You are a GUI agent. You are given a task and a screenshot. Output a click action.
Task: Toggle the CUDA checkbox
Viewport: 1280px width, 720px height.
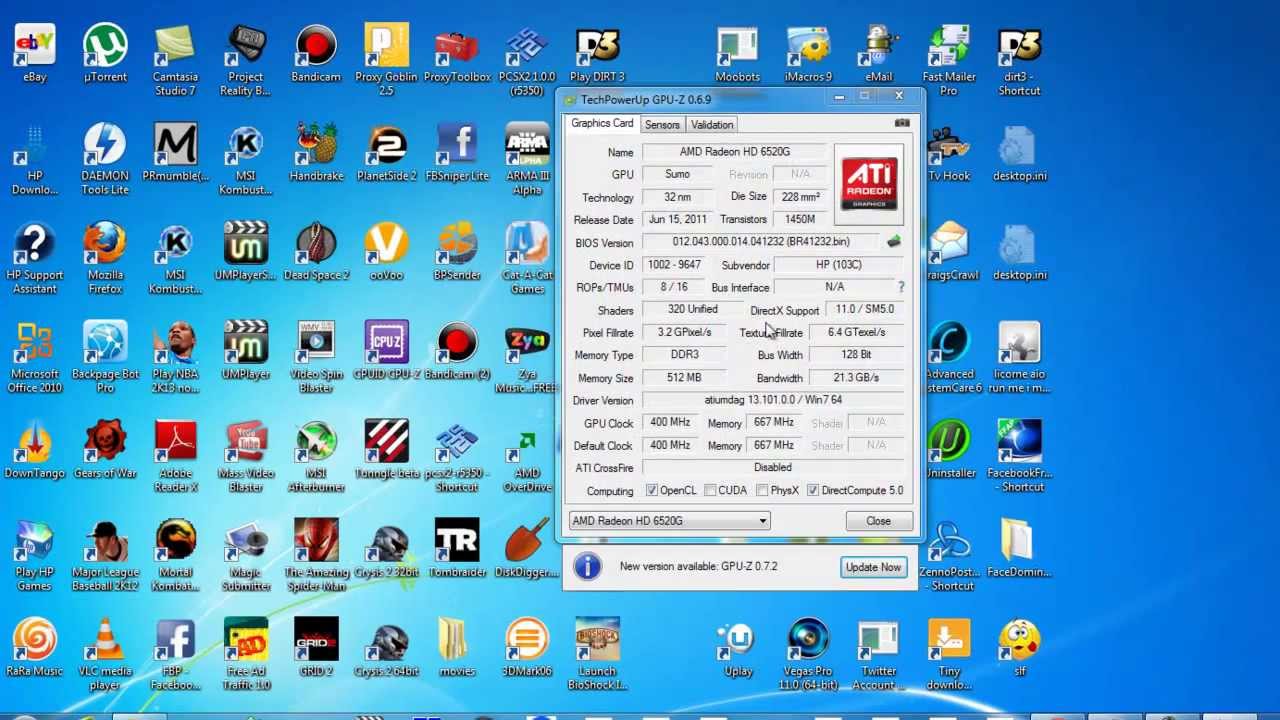pyautogui.click(x=710, y=490)
